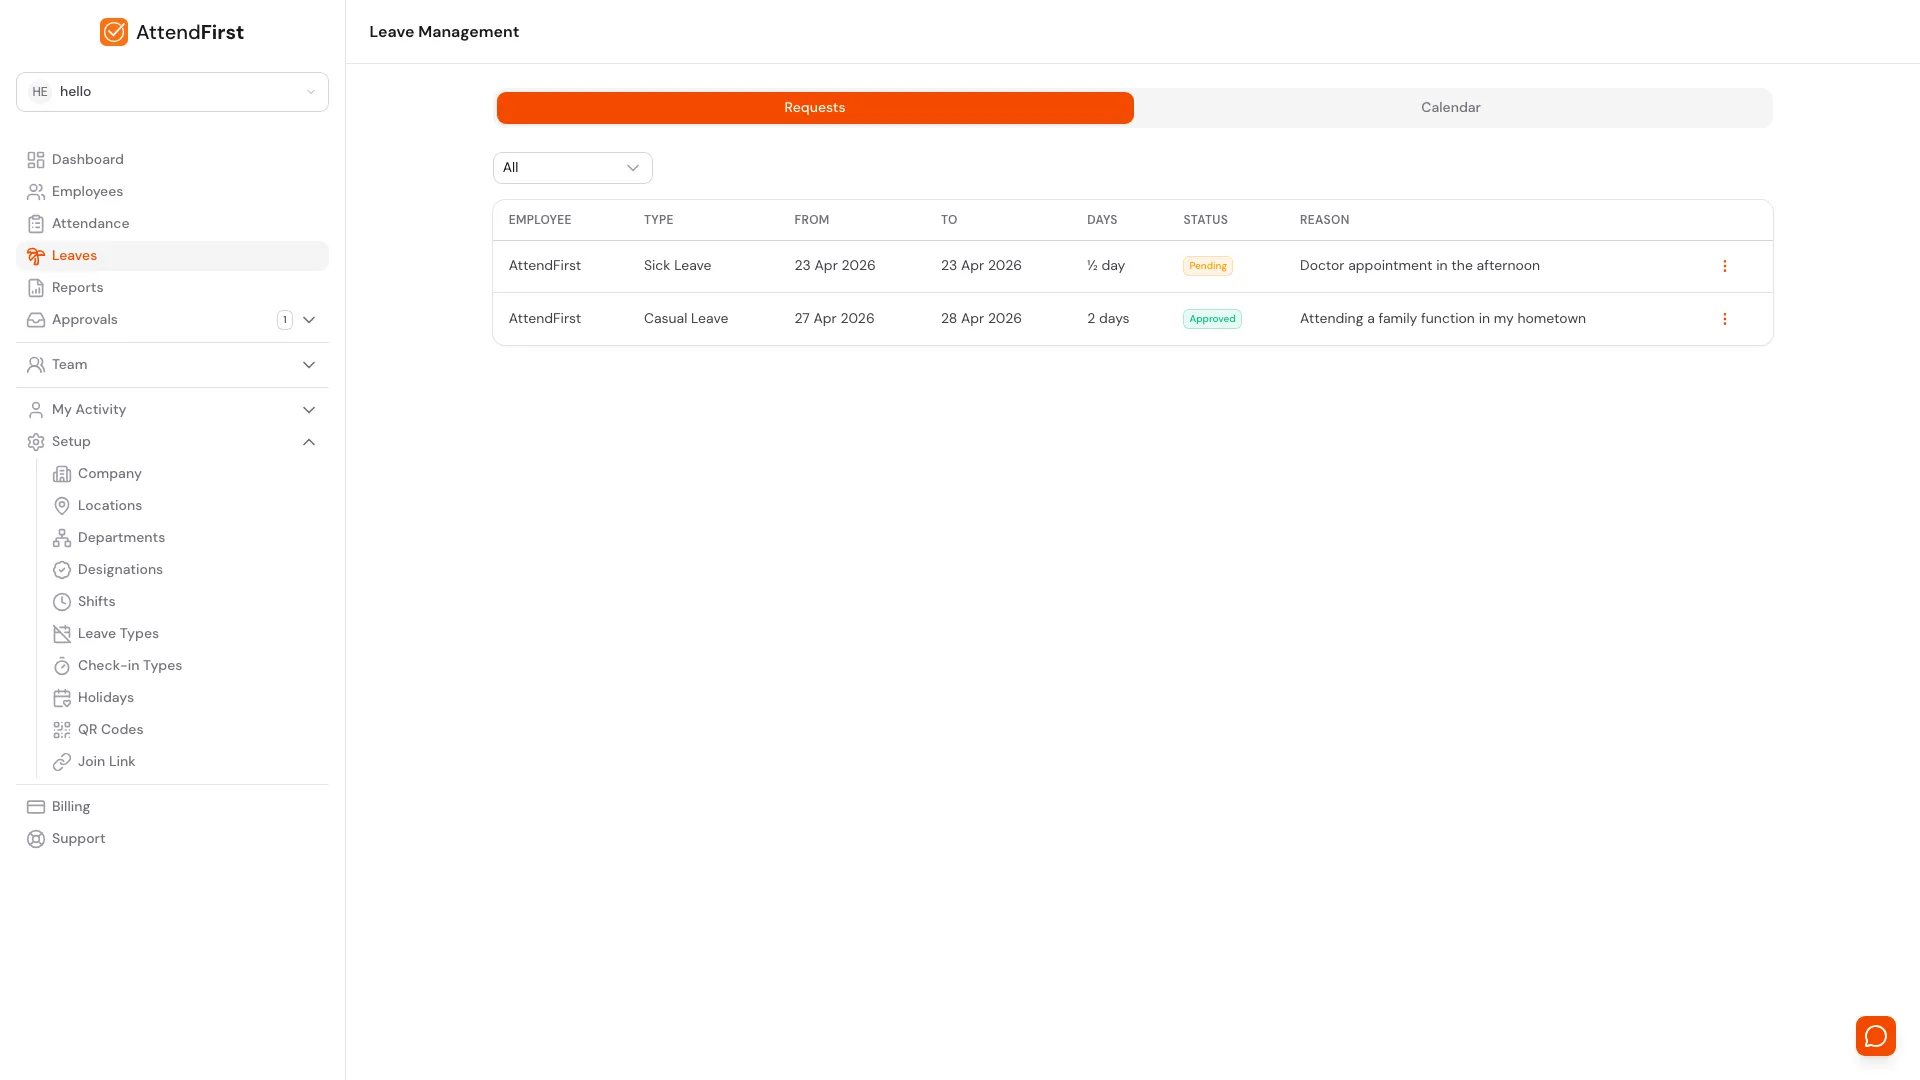Open the Attendance menu item

pos(172,224)
